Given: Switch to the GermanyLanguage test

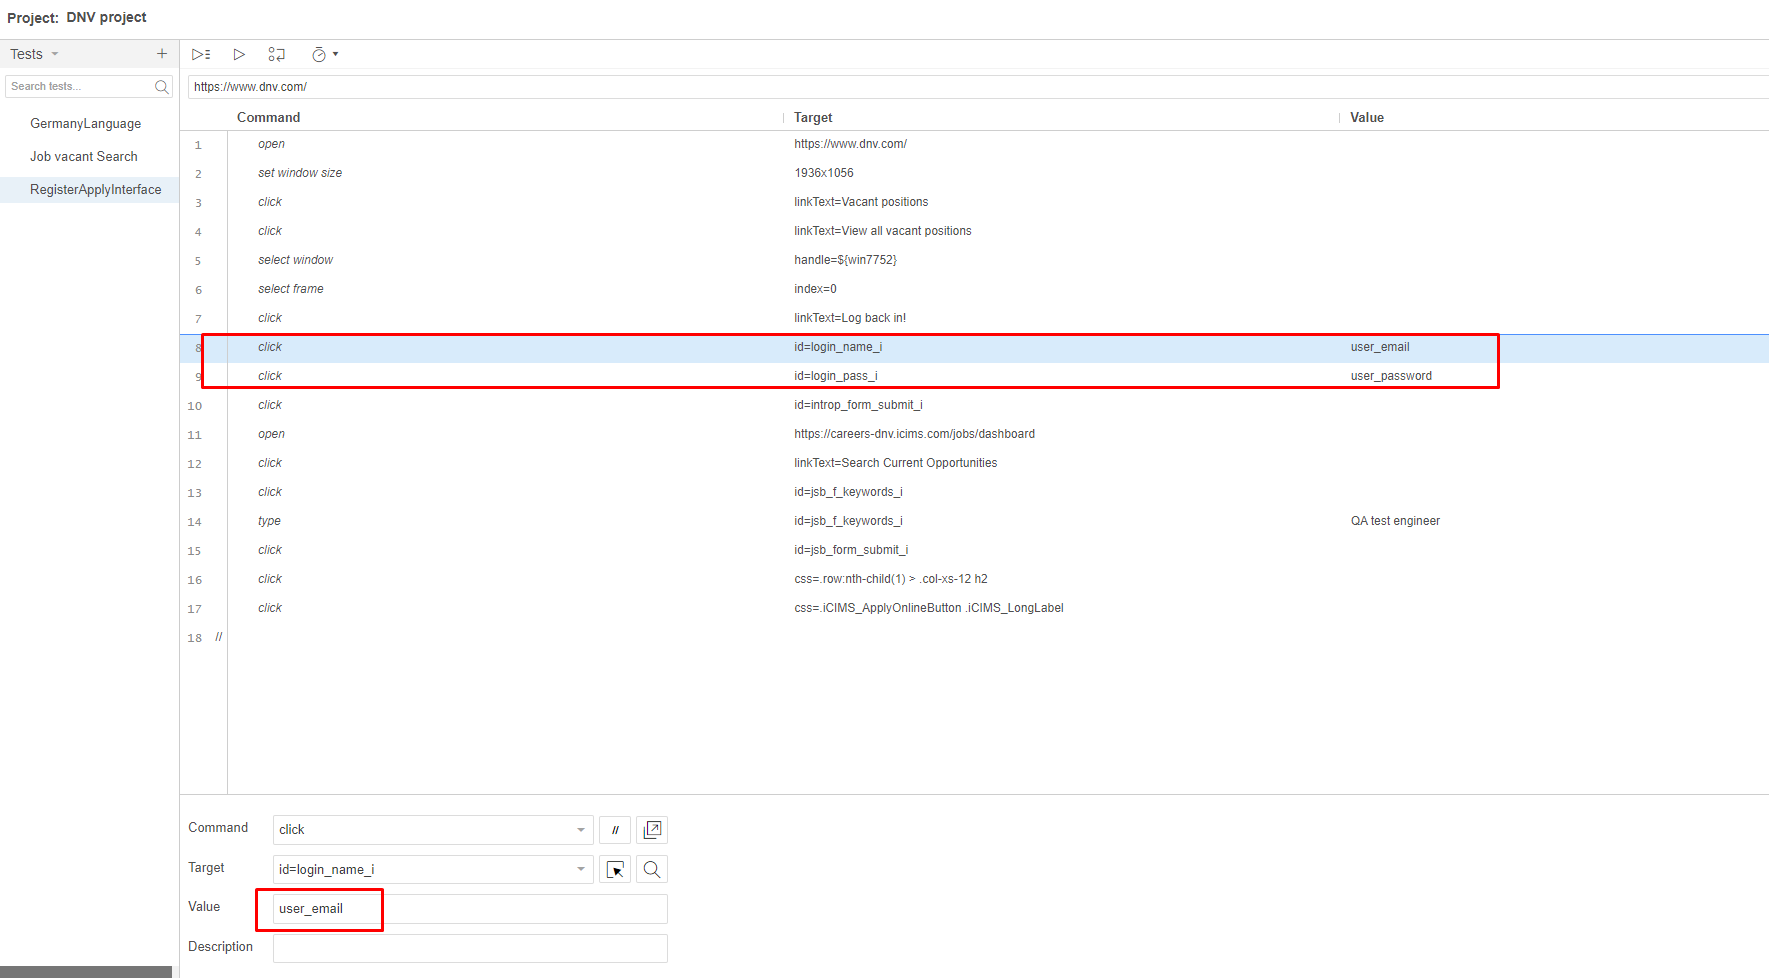Looking at the screenshot, I should tap(85, 122).
